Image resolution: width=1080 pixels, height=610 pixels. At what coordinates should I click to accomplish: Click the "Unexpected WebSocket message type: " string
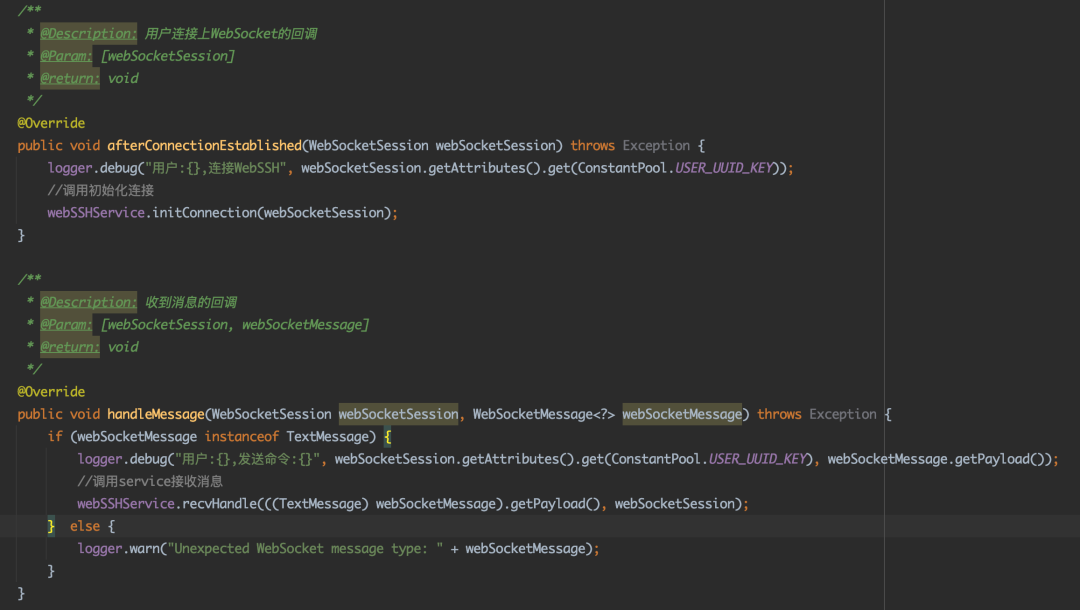tap(305, 548)
